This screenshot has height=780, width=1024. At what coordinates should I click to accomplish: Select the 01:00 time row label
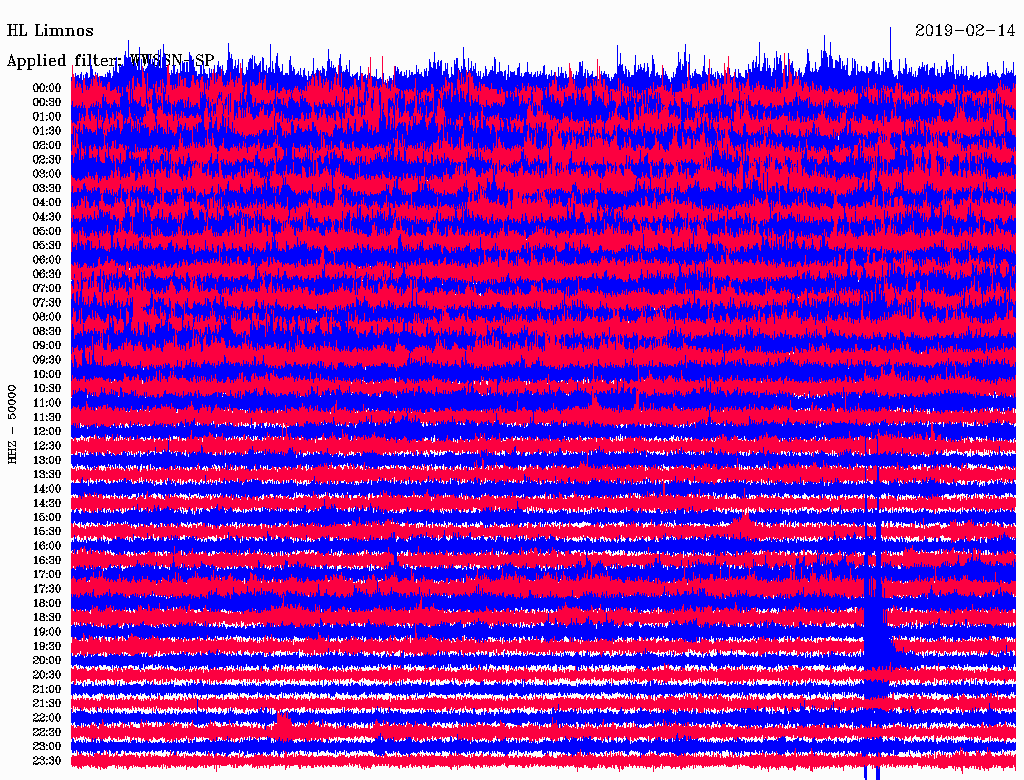(x=47, y=116)
